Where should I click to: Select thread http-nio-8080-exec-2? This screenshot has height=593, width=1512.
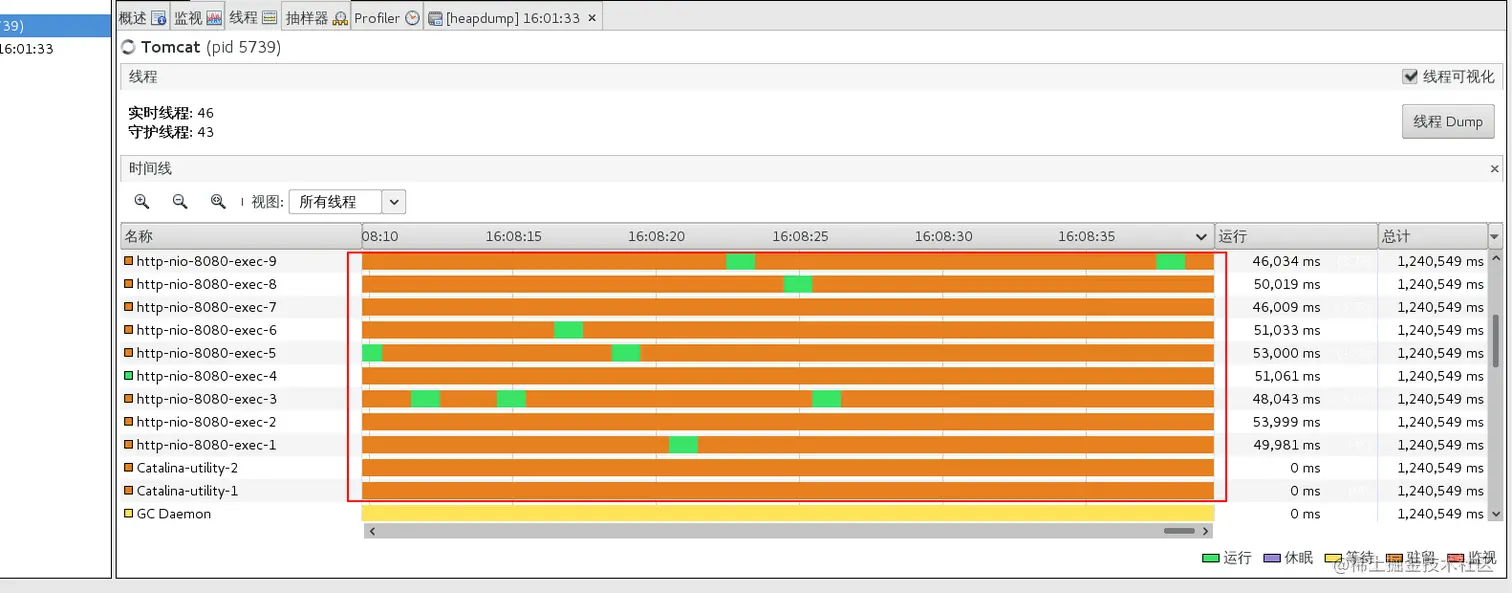pos(206,422)
